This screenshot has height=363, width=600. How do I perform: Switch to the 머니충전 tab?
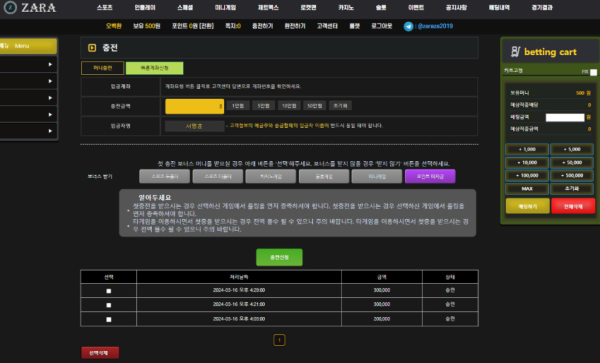coord(103,68)
